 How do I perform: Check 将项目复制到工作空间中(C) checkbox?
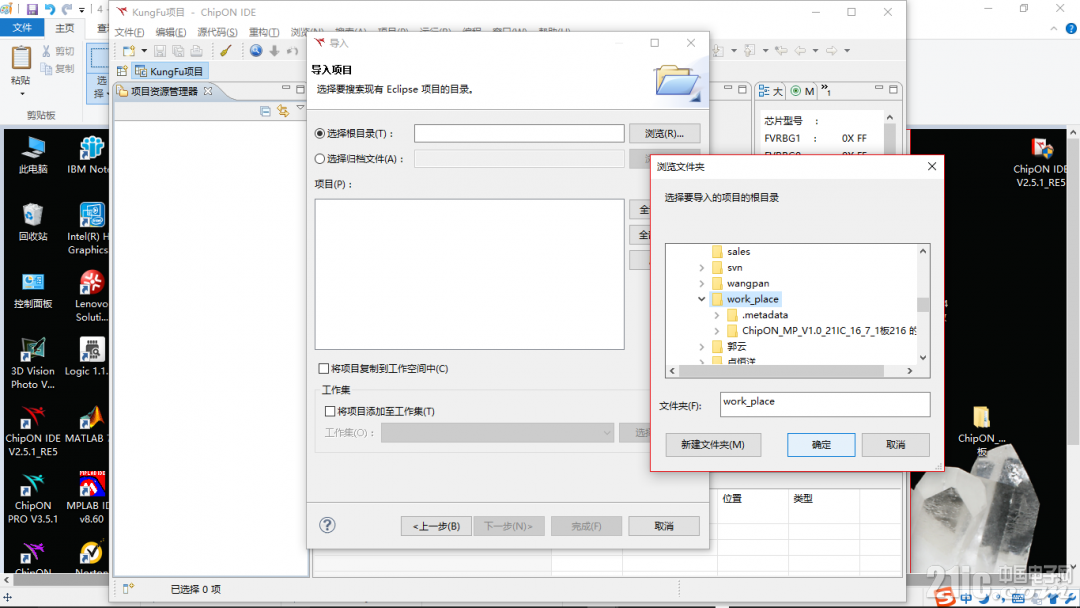pos(324,368)
